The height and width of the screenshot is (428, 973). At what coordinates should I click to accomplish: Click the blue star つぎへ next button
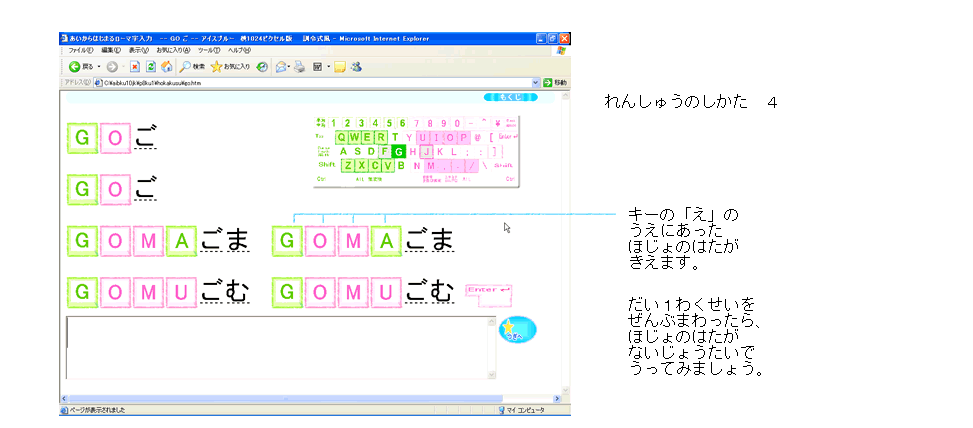[x=516, y=331]
